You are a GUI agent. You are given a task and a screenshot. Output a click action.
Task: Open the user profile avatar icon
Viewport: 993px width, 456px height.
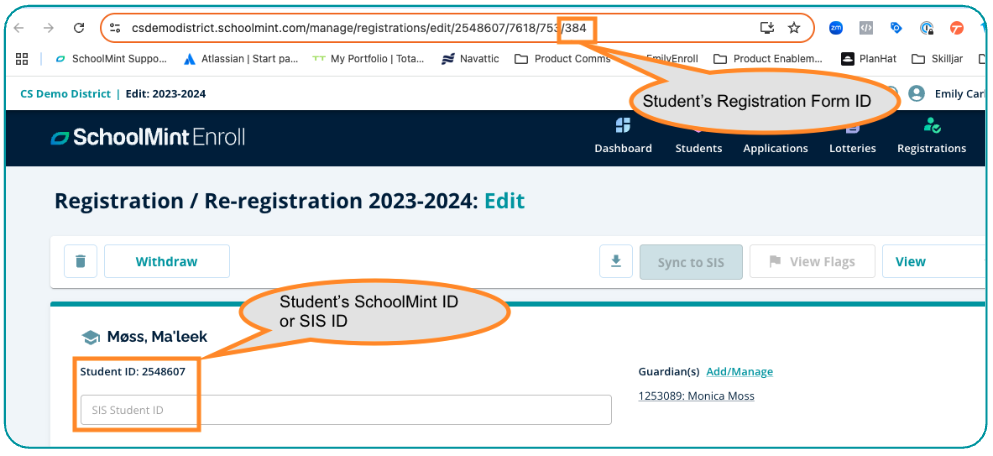[x=916, y=94]
